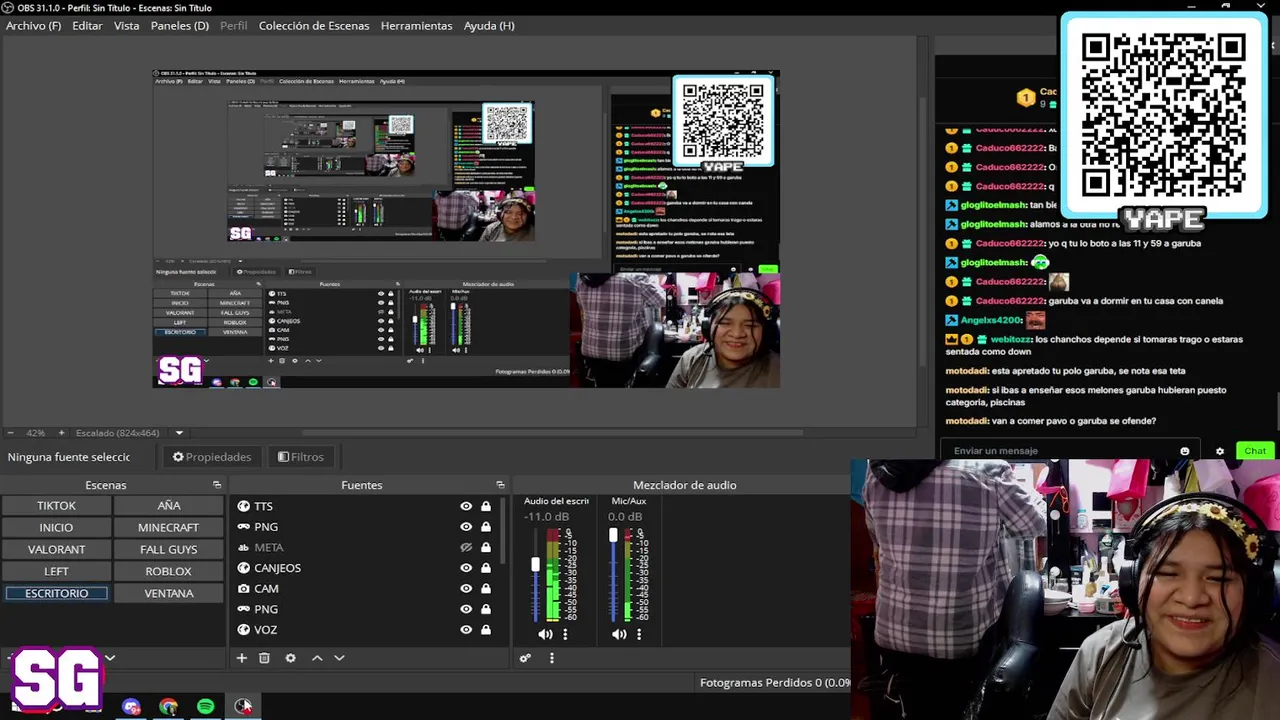This screenshot has height=720, width=1280.
Task: Move source up with the up arrow
Action: [317, 658]
